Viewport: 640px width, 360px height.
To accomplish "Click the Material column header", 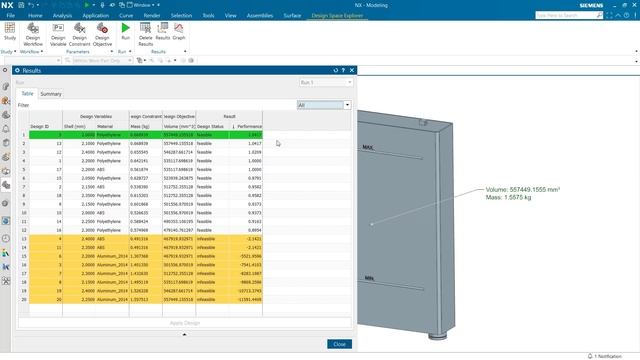I will click(x=112, y=126).
